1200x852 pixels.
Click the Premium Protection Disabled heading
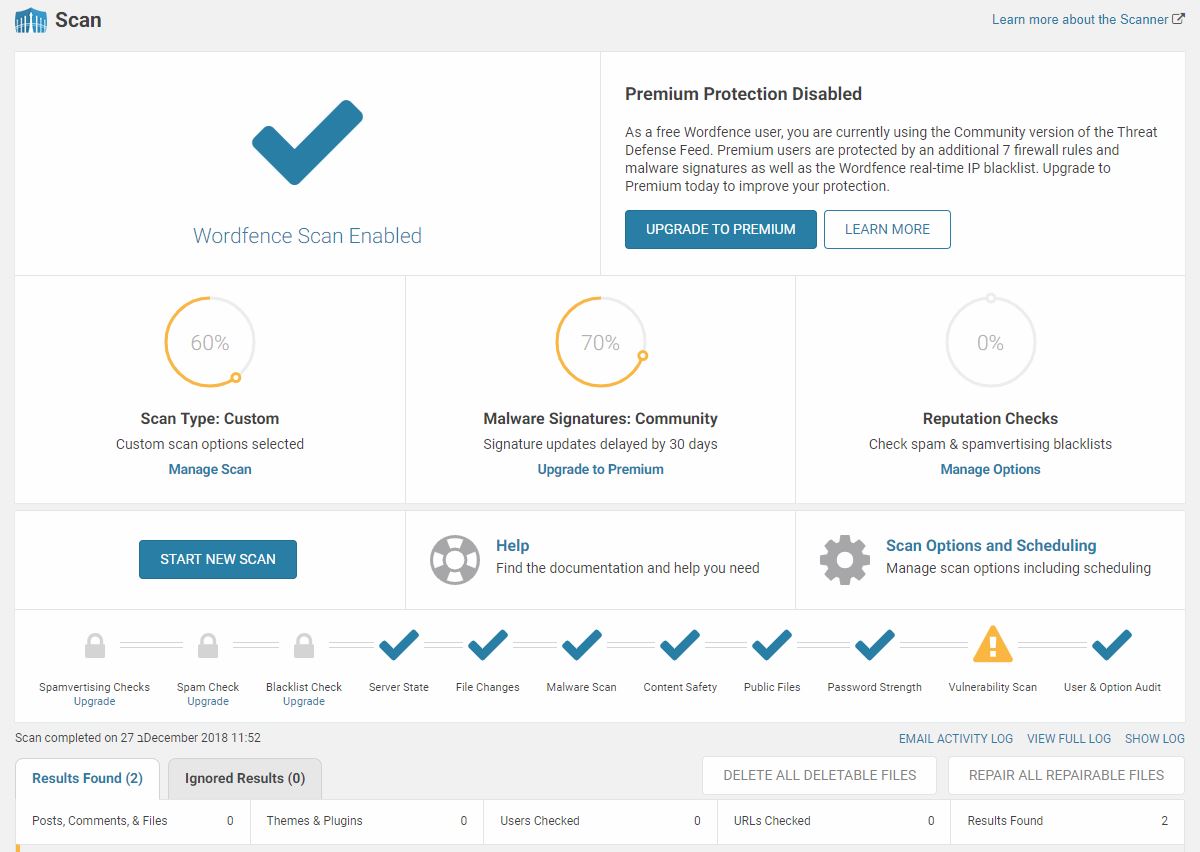743,94
